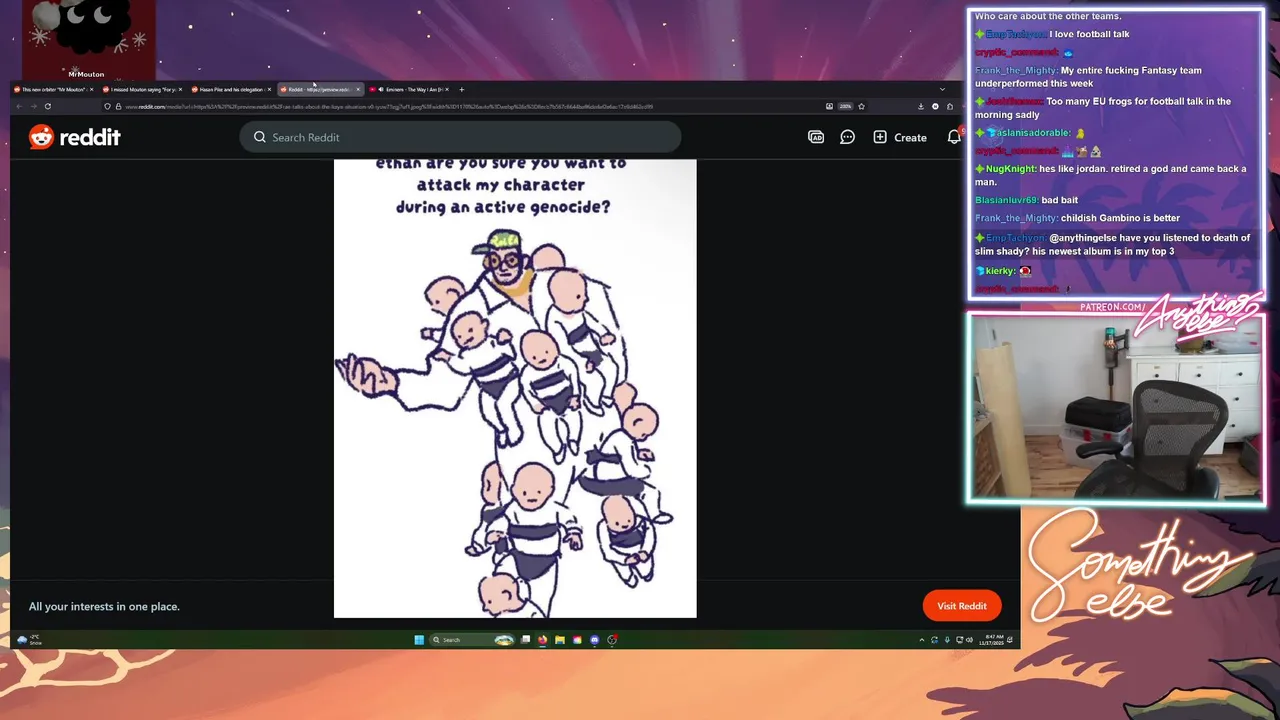Expand the list all tabs chevron
Image resolution: width=1280 pixels, height=720 pixels.
click(942, 89)
